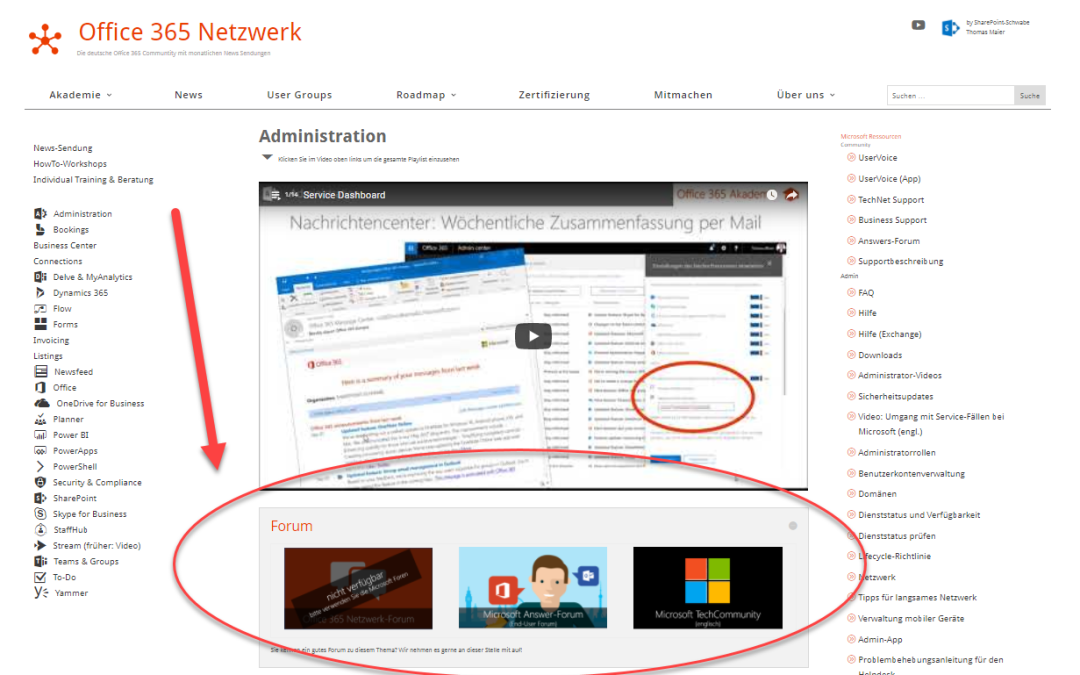Open the Planner icon in the sidebar
Image resolution: width=1080 pixels, height=675 pixels.
tap(41, 419)
